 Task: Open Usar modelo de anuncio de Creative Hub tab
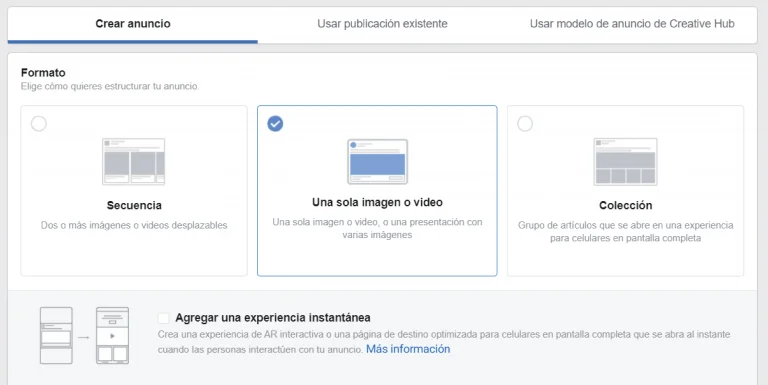point(632,24)
